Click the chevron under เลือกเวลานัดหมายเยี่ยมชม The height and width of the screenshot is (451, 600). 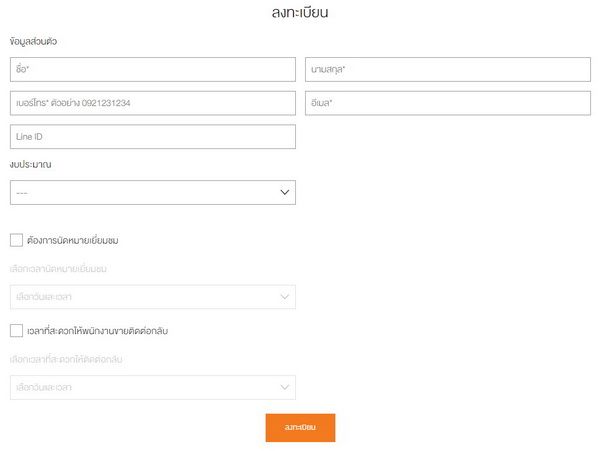(x=284, y=297)
